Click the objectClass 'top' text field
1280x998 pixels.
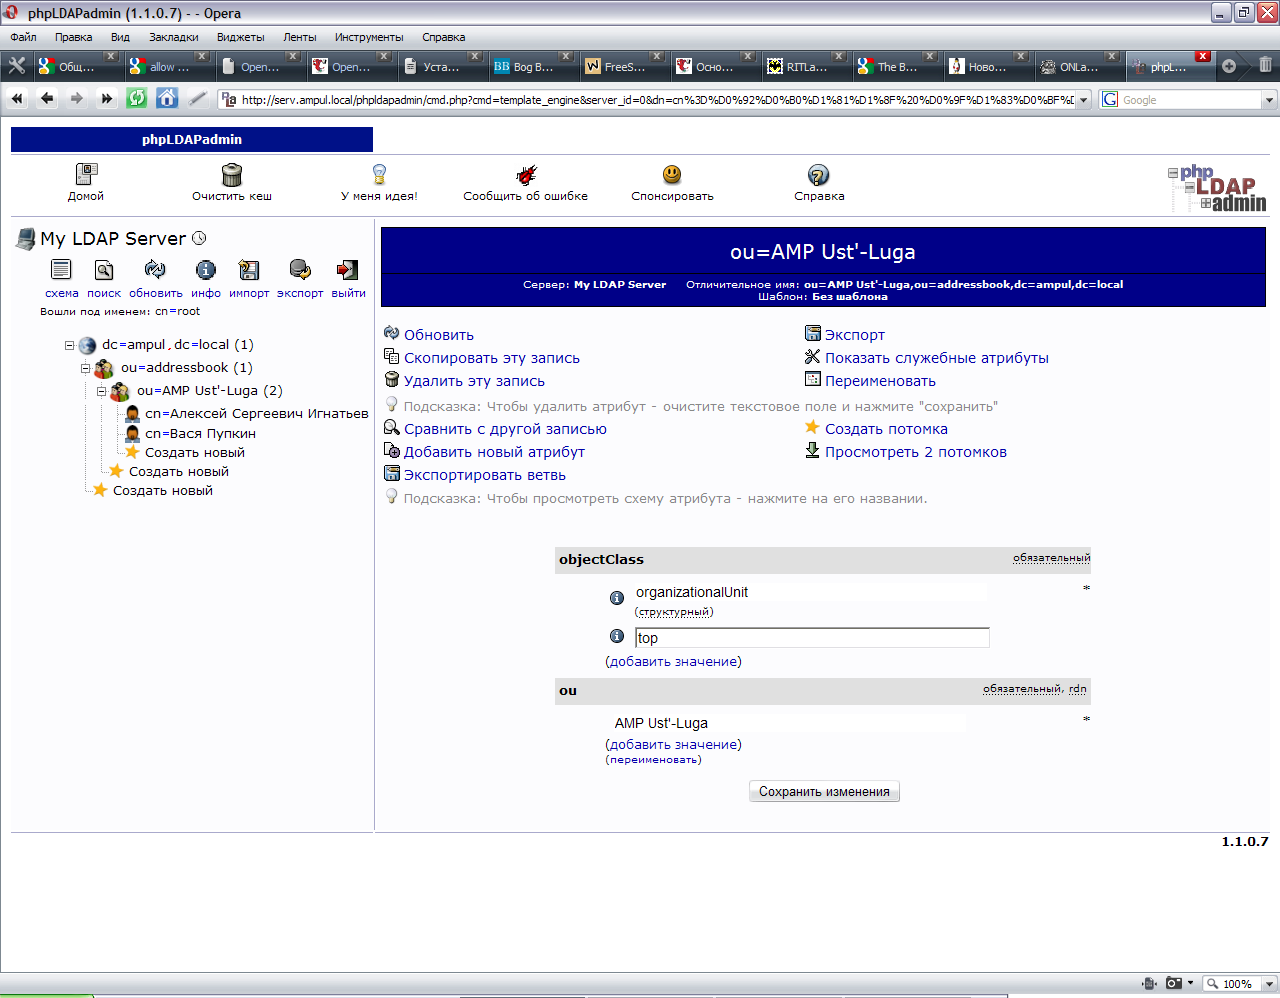pyautogui.click(x=811, y=638)
